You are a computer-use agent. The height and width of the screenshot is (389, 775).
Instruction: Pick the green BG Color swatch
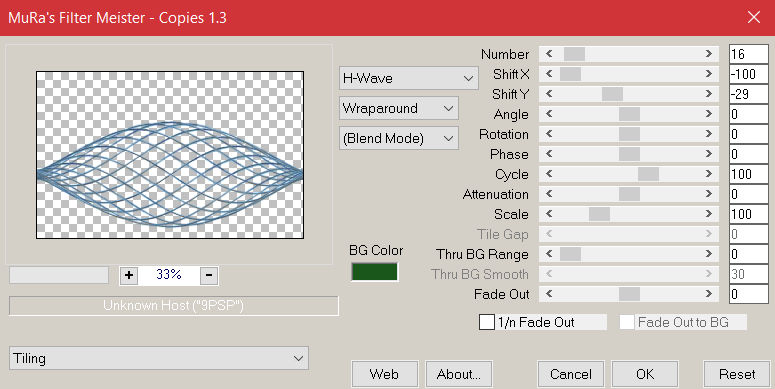(x=375, y=272)
